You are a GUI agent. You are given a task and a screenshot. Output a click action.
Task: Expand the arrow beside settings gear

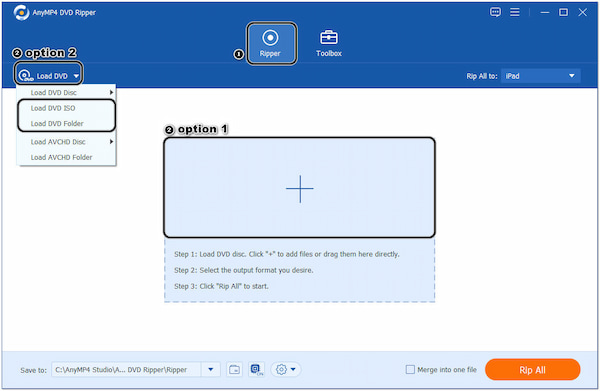(293, 370)
